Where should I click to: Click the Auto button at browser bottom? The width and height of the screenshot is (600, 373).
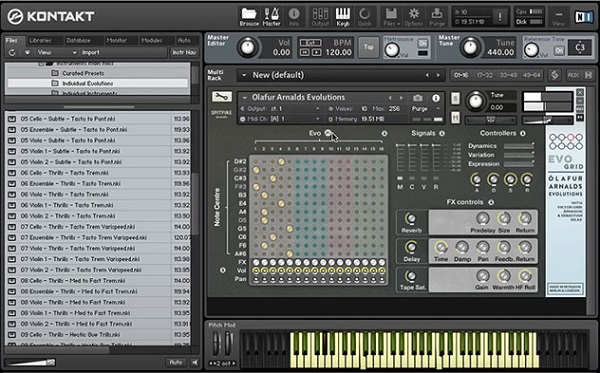(176, 362)
